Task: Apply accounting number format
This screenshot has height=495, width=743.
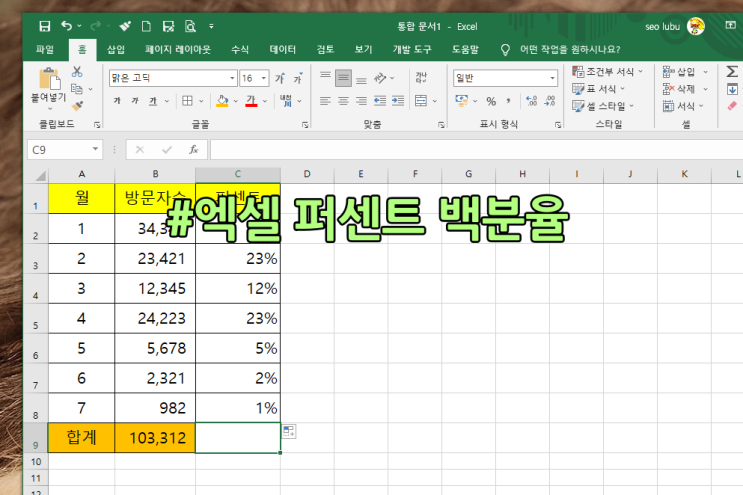Action: click(x=462, y=100)
